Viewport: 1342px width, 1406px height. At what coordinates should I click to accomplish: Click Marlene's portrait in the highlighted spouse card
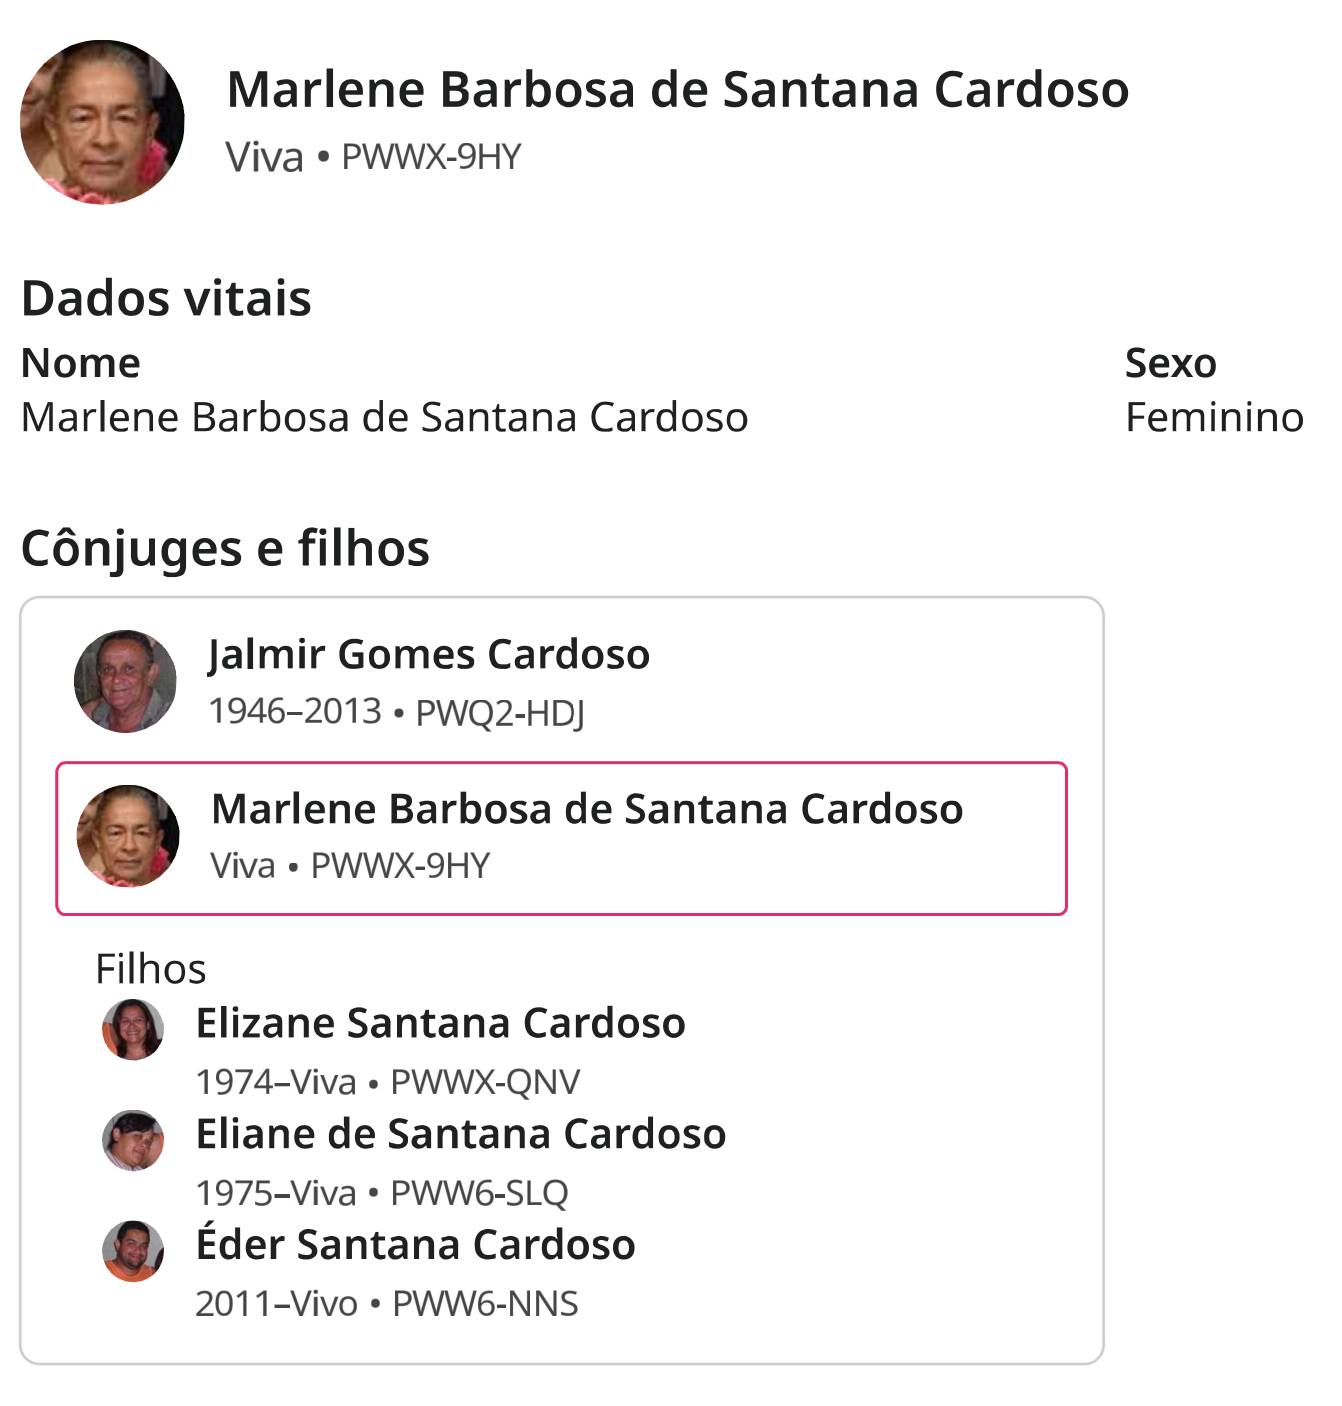click(128, 836)
